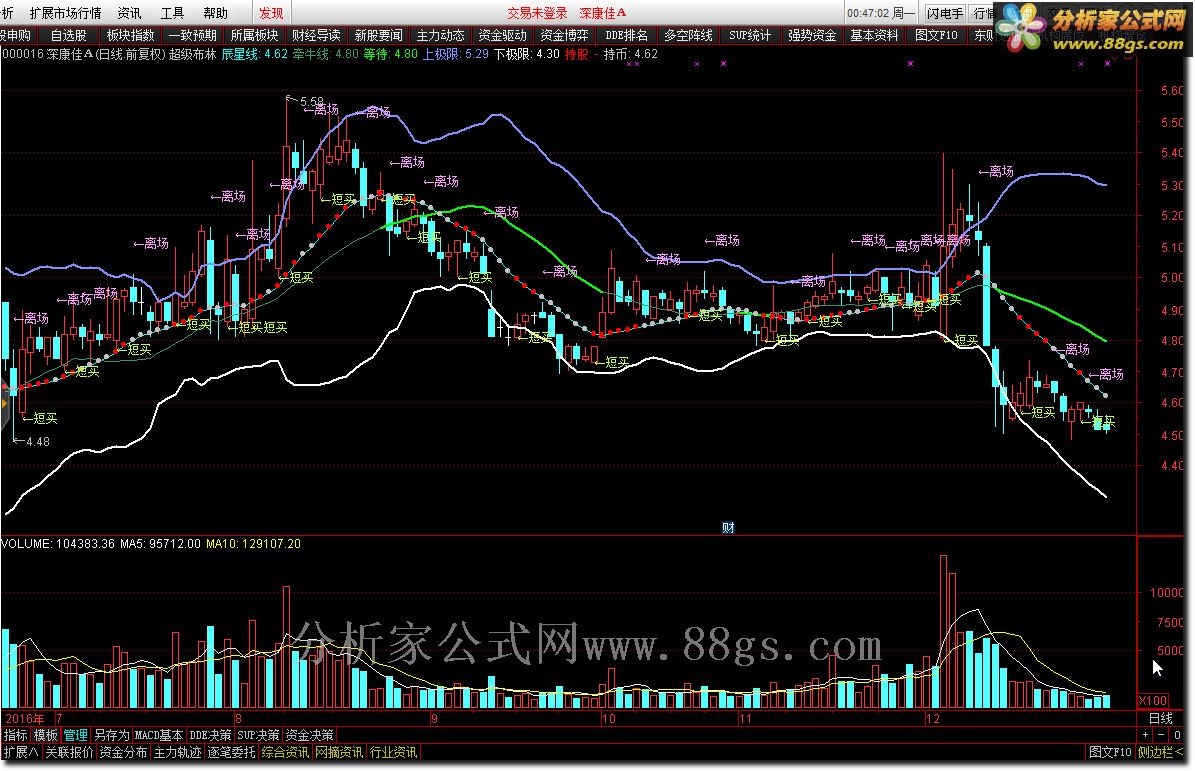Viewport: 1195px width, 771px height.
Task: Open the 工具 menu
Action: (x=172, y=13)
